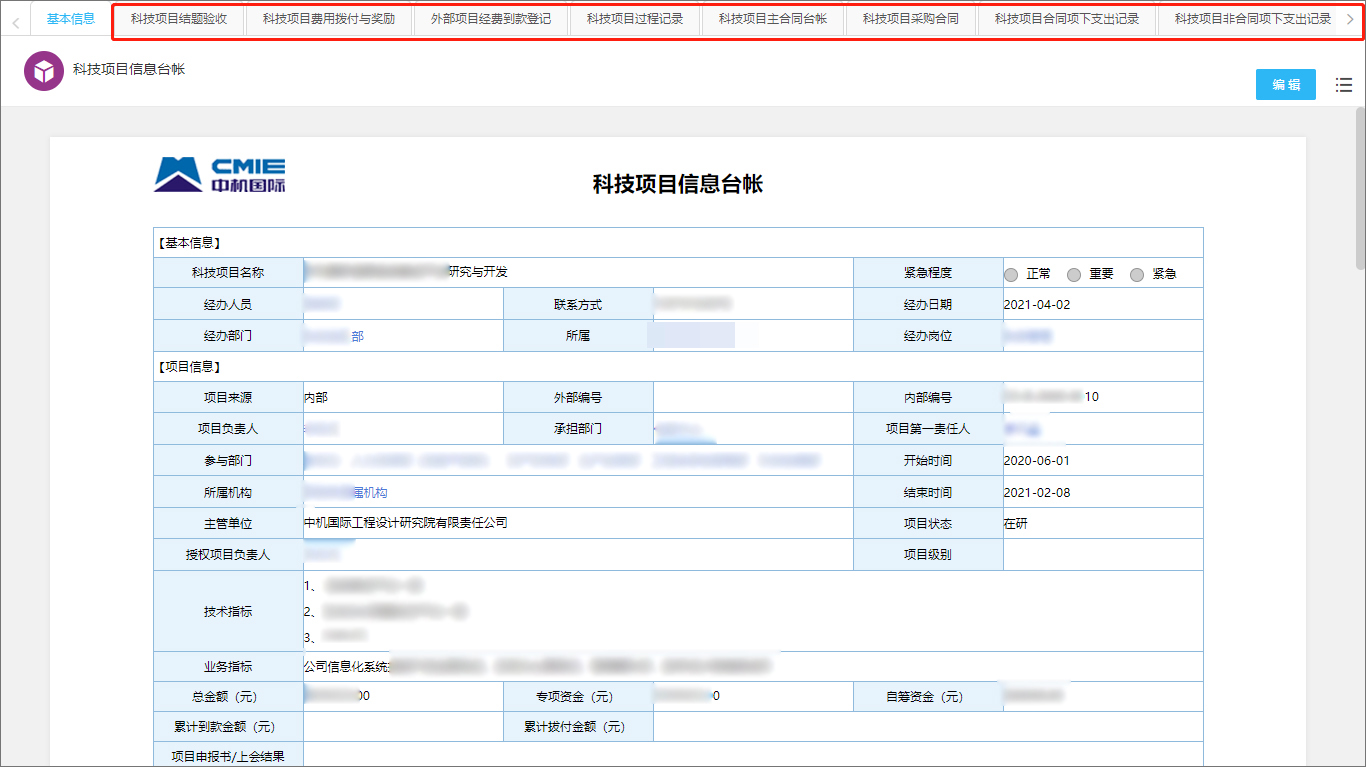The height and width of the screenshot is (767, 1366).
Task: Click the 开始时间 value 2020-06-01
Action: 1037,461
